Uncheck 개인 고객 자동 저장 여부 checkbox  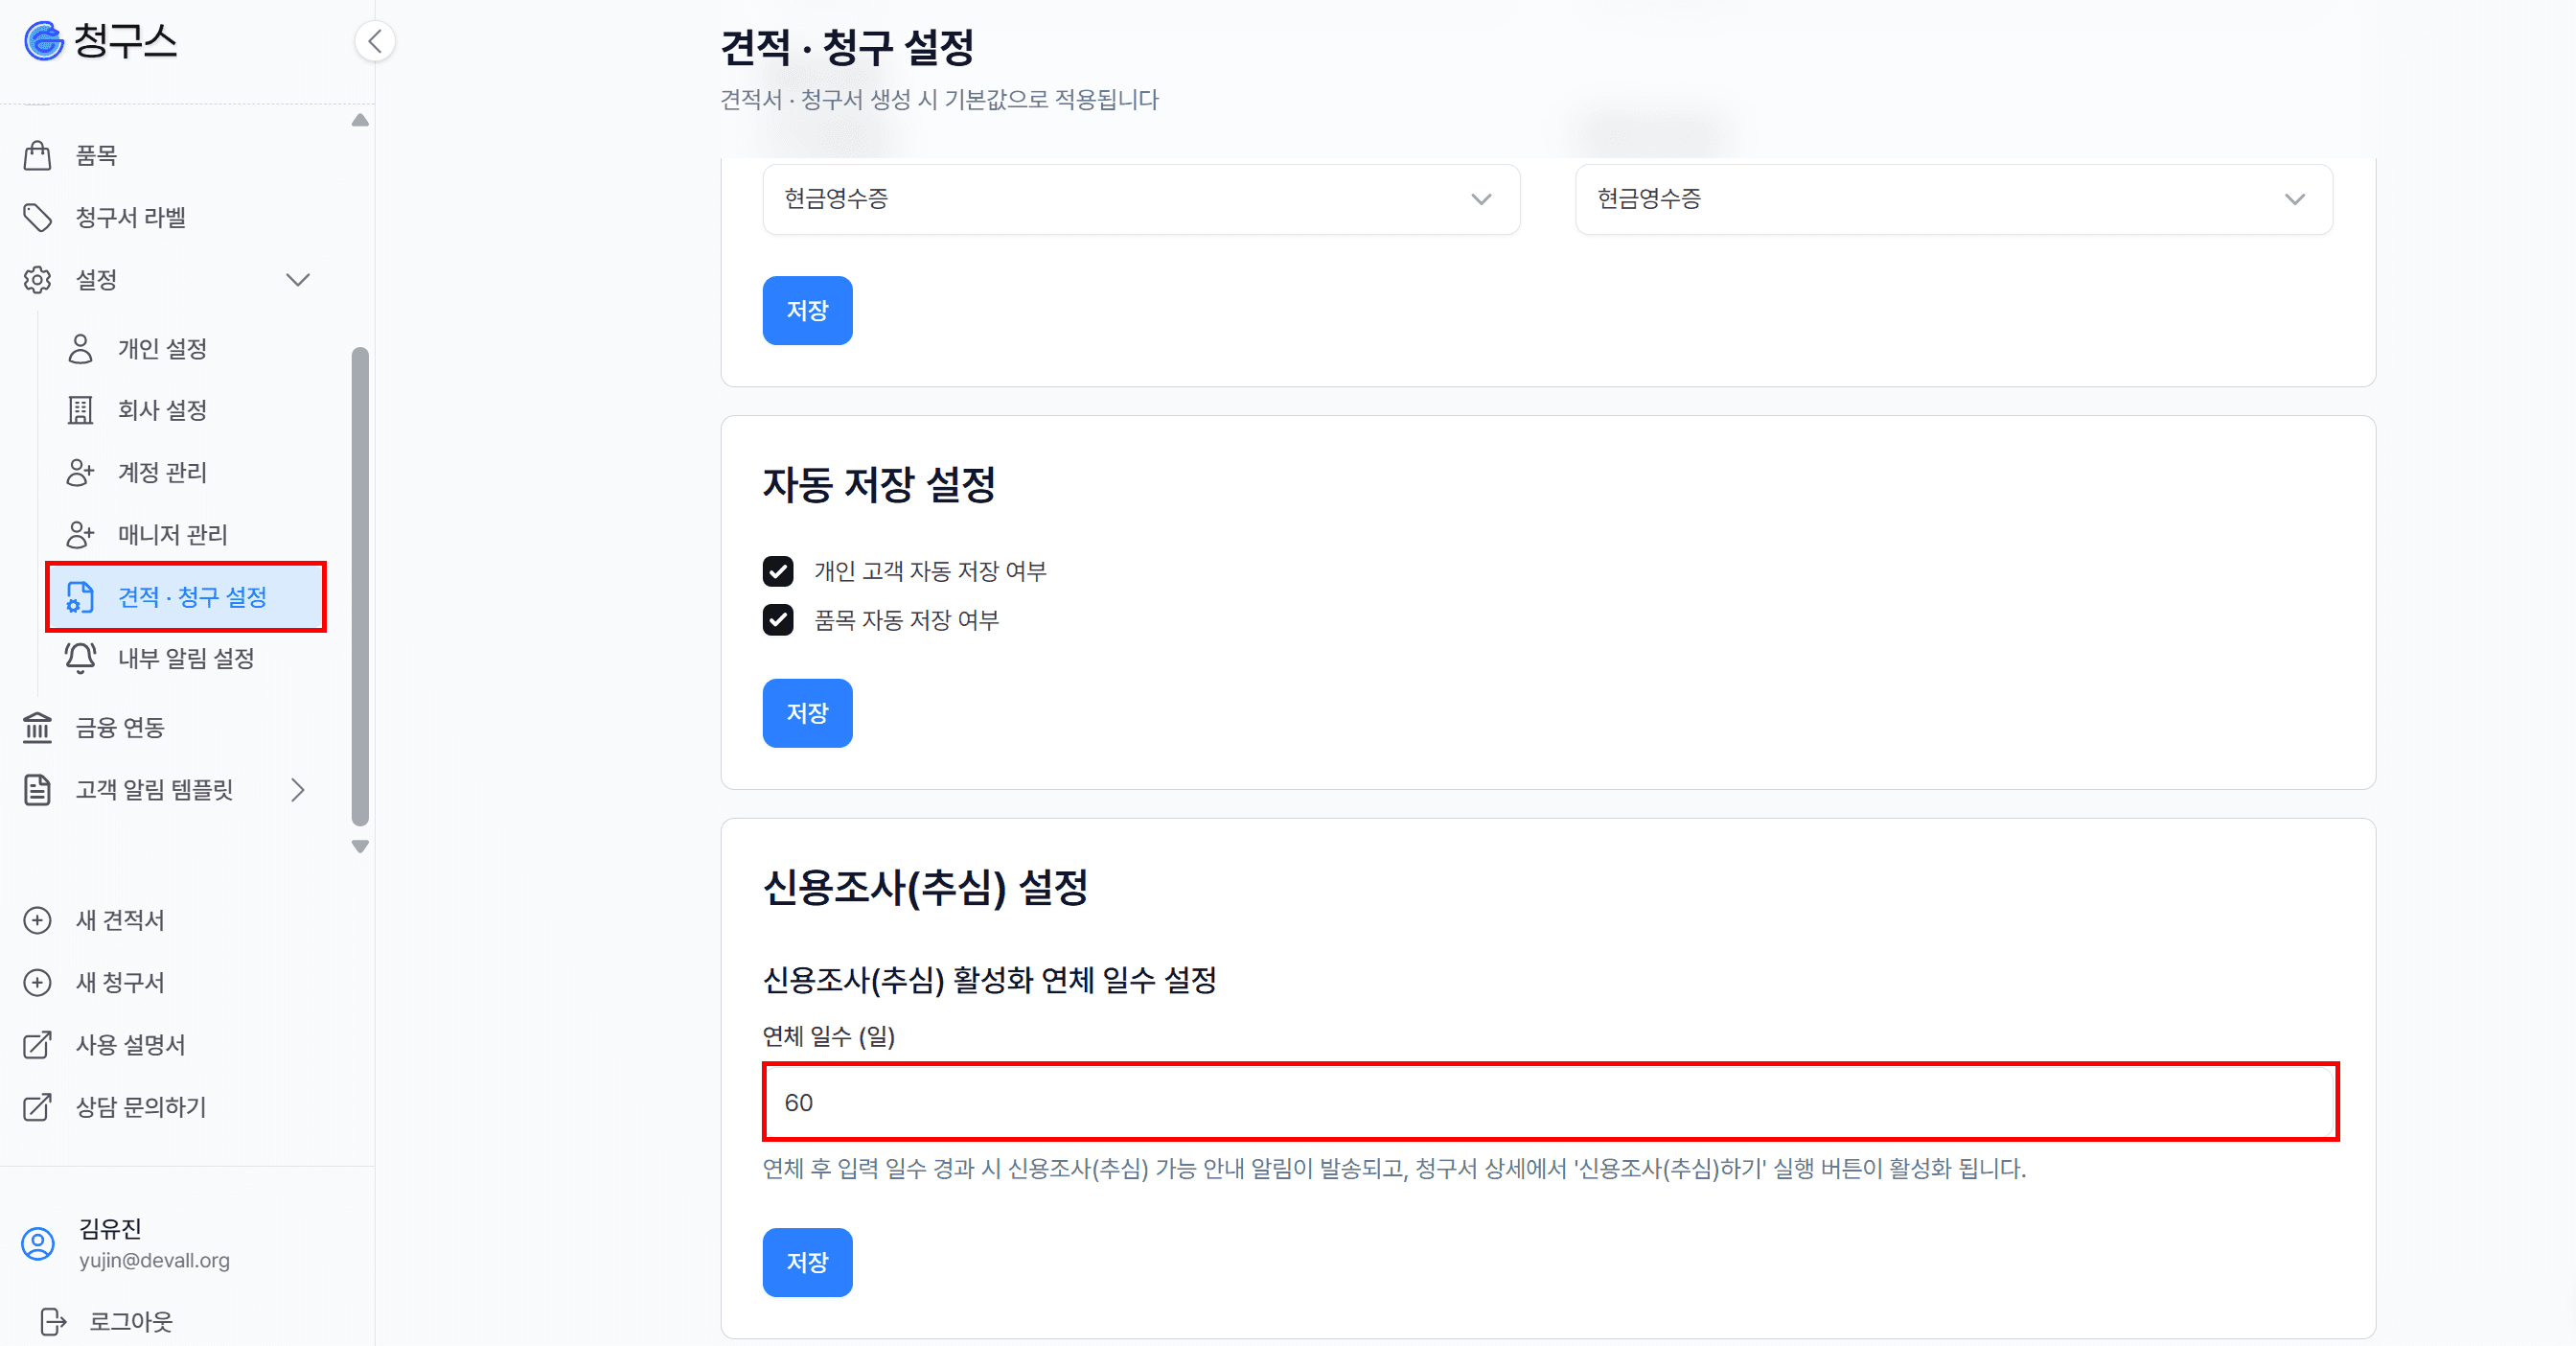[778, 571]
